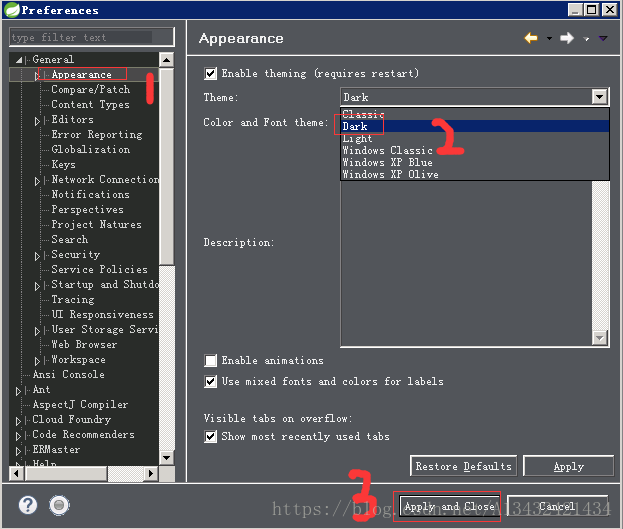Click Restore Defaults button
This screenshot has height=529, width=623.
pyautogui.click(x=463, y=466)
